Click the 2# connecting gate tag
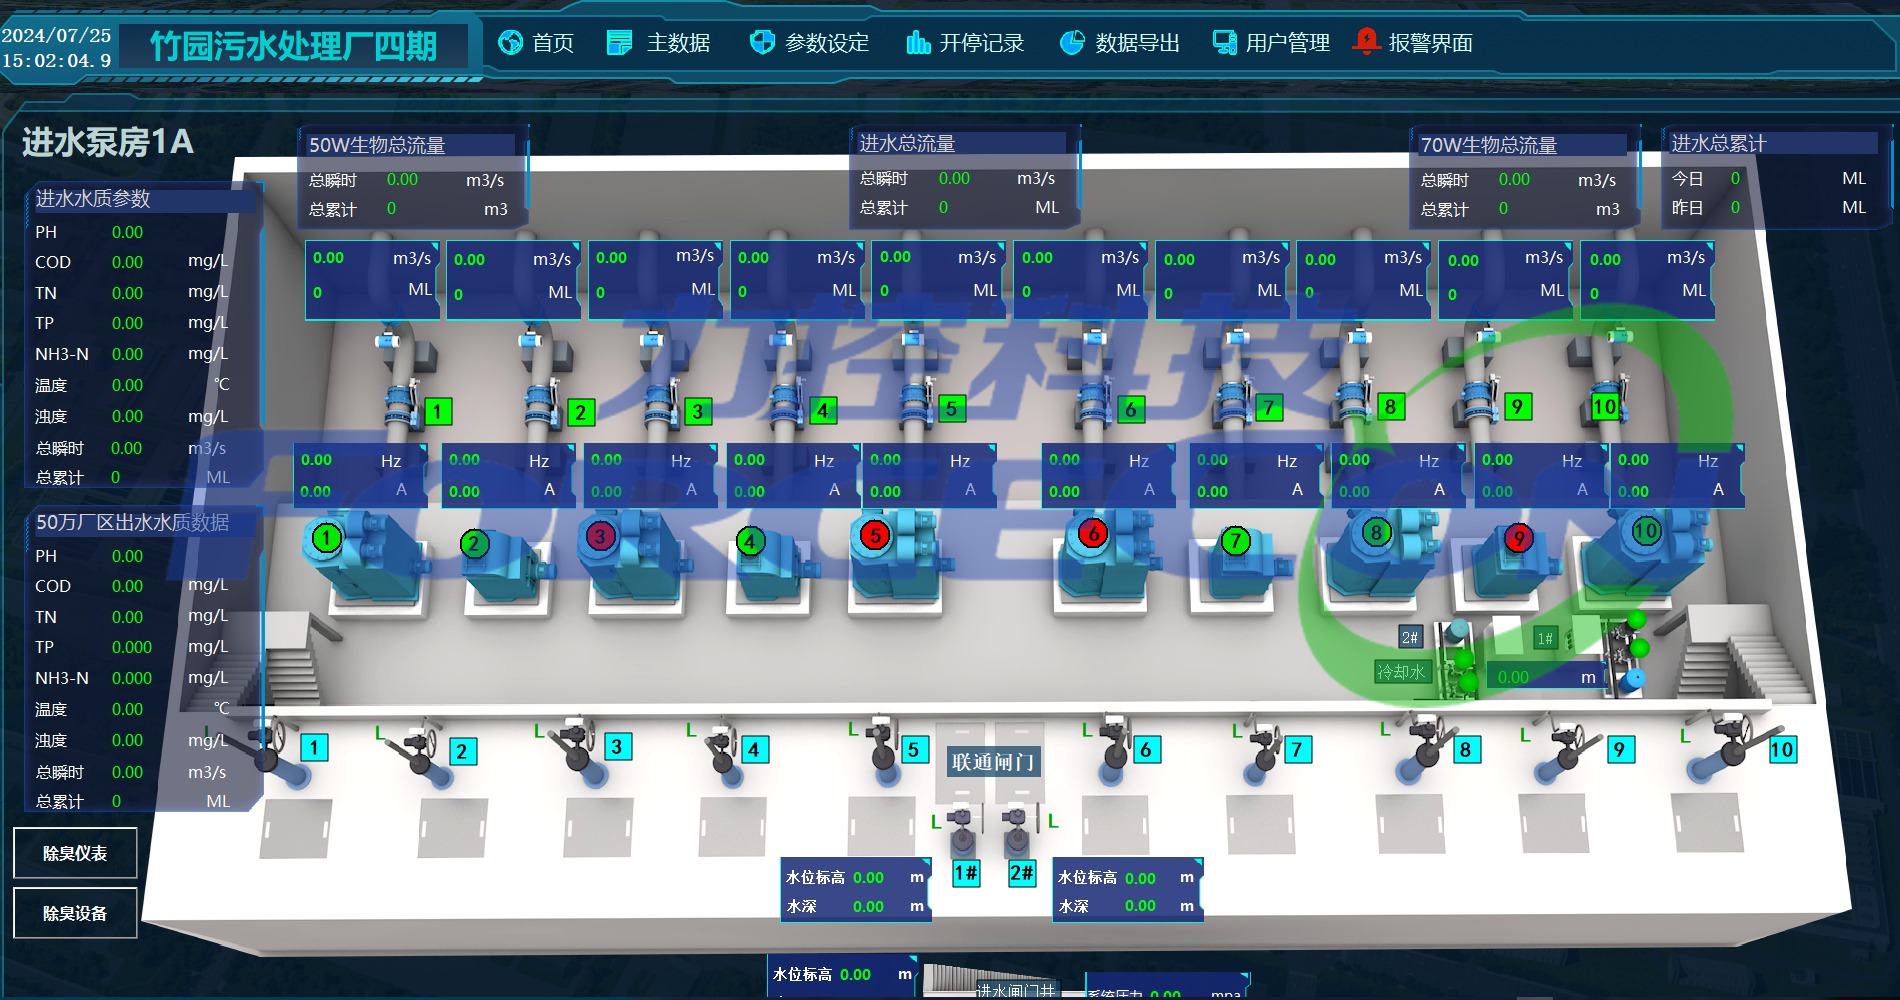The image size is (1900, 1000). tap(1022, 873)
